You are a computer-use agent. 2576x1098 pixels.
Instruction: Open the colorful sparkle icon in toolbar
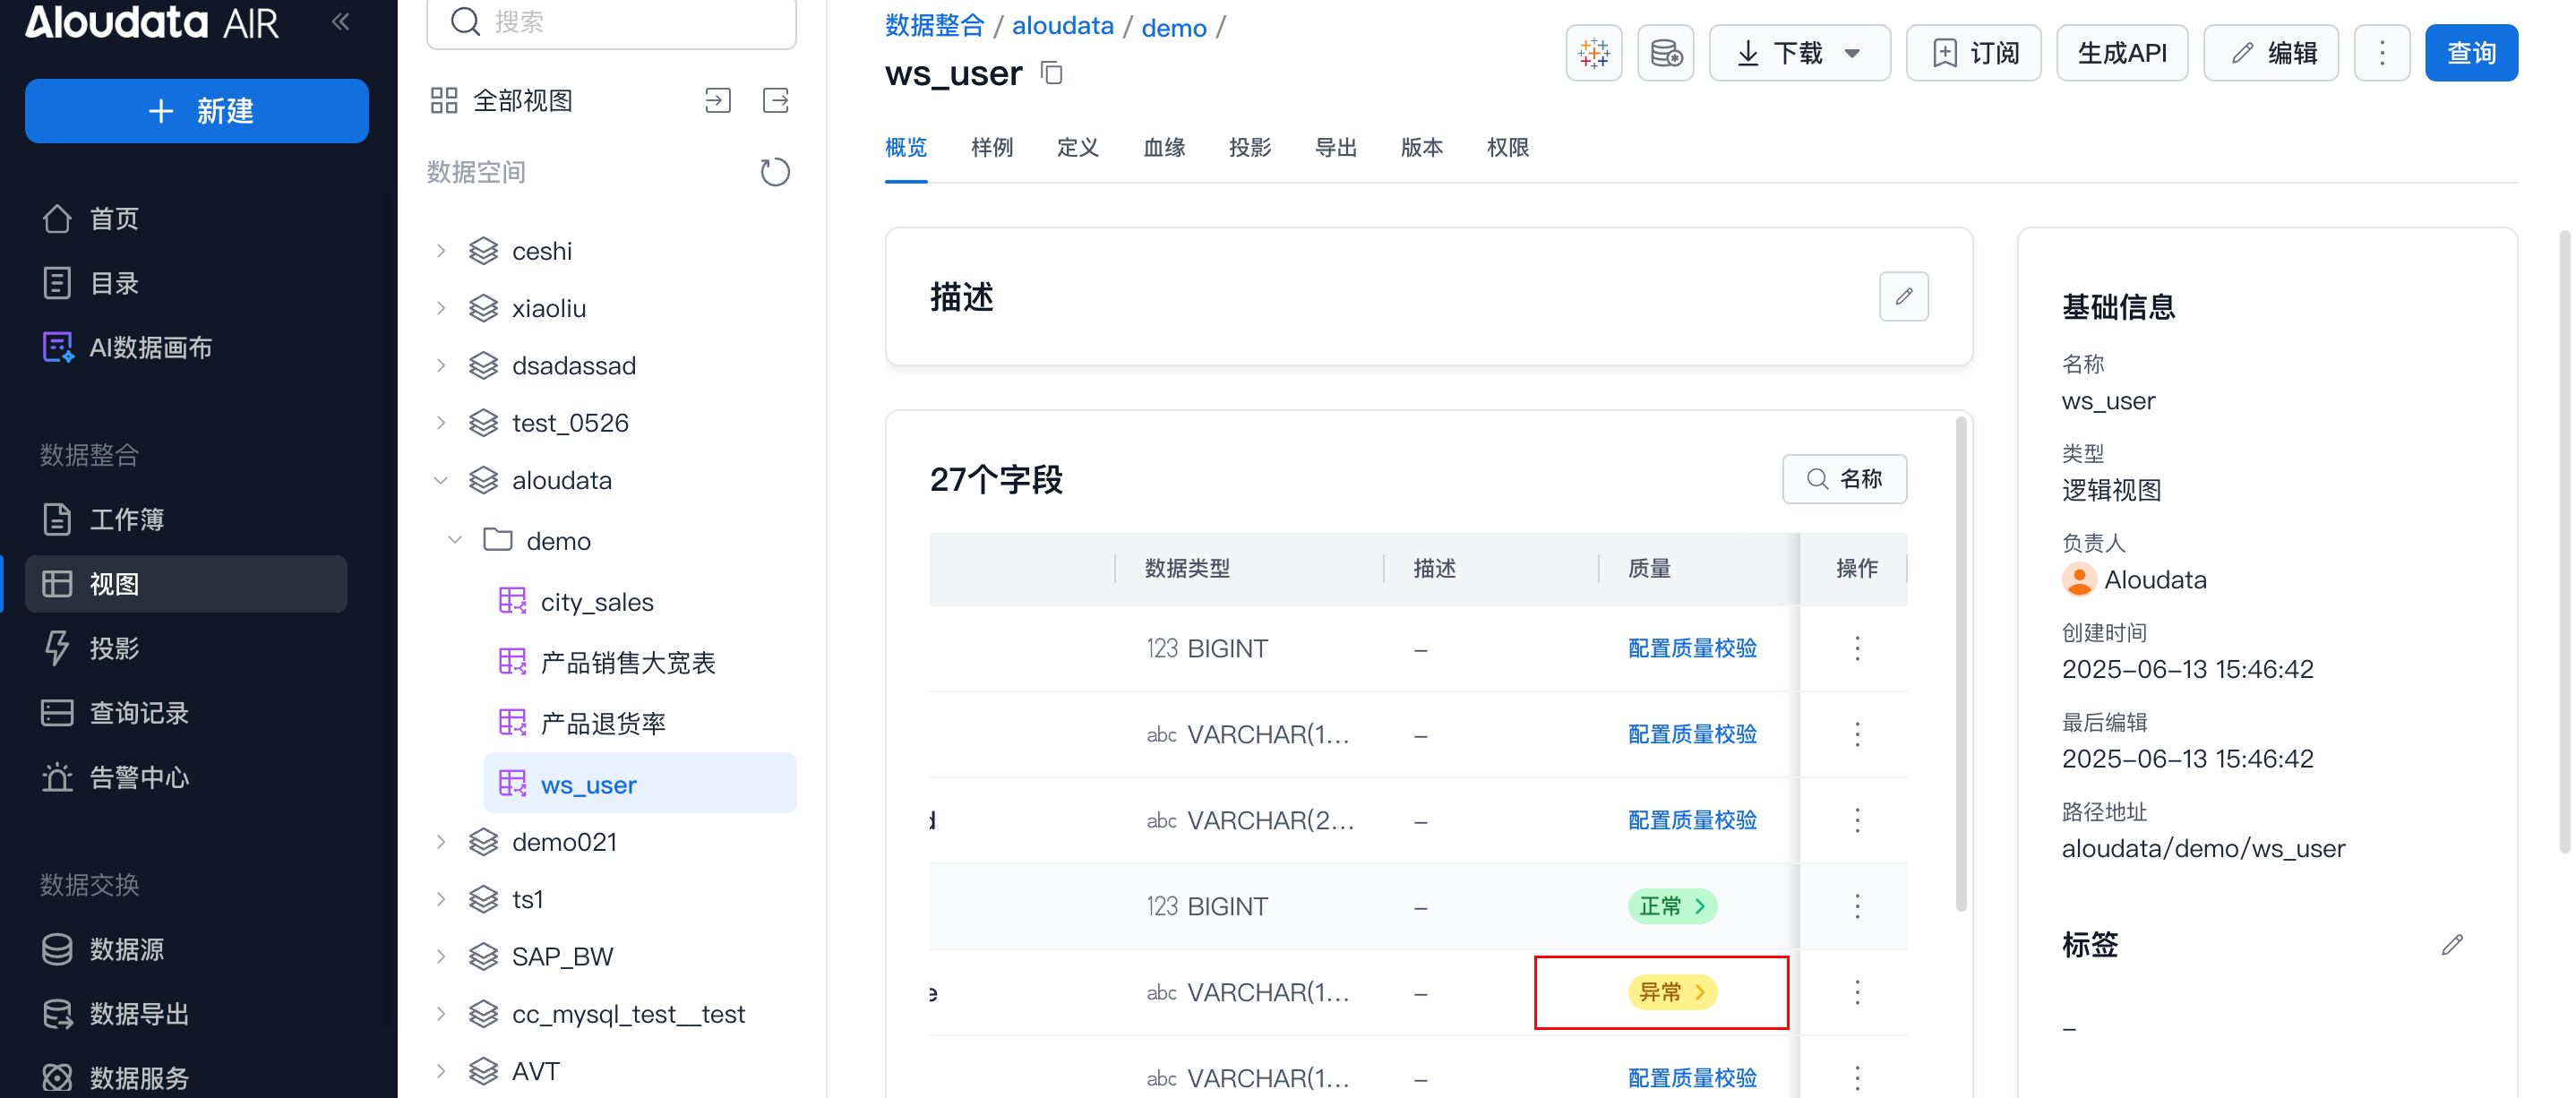point(1593,53)
